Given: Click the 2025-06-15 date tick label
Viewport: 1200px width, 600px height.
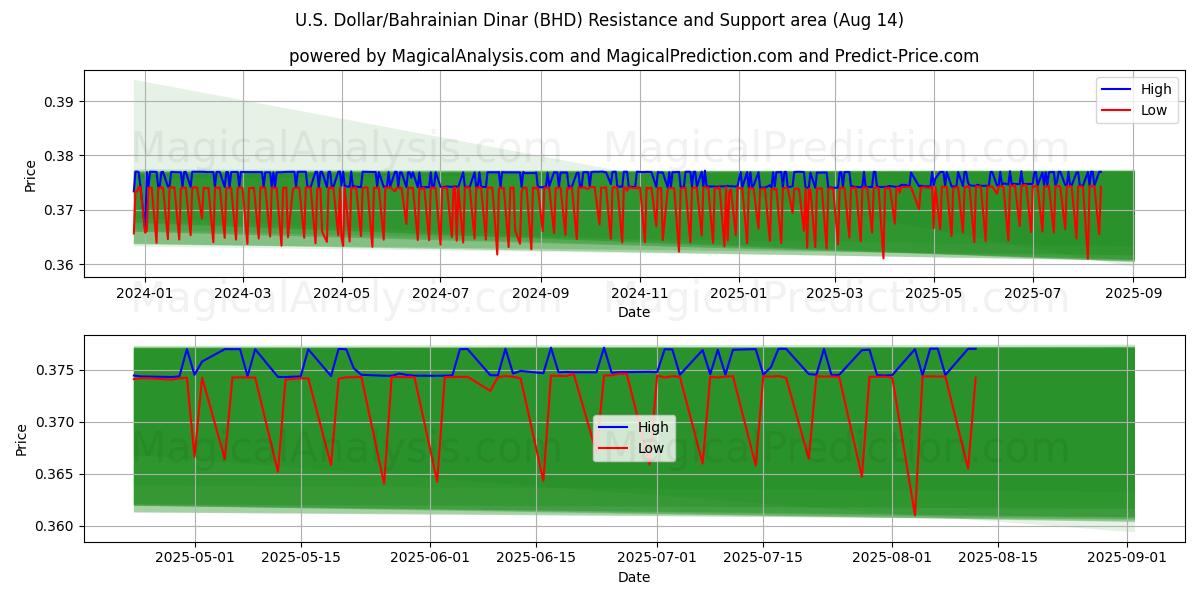Looking at the screenshot, I should 537,559.
